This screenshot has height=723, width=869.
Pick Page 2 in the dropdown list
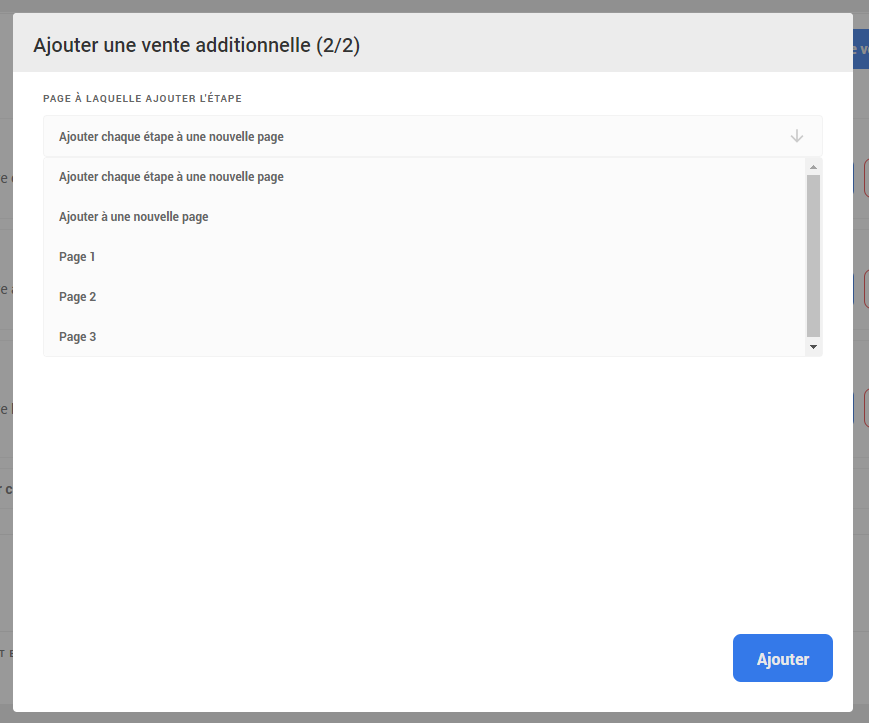tap(77, 297)
